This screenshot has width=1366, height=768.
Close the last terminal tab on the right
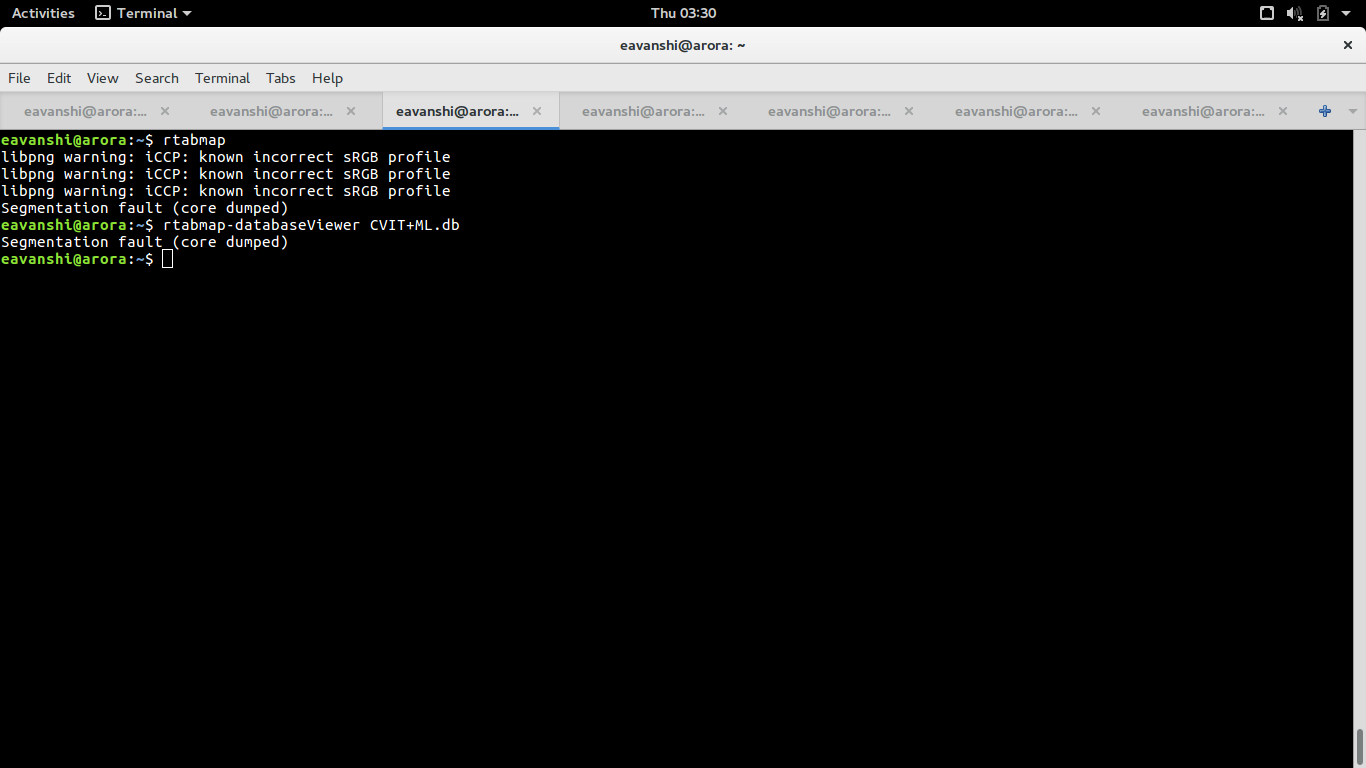(1283, 111)
